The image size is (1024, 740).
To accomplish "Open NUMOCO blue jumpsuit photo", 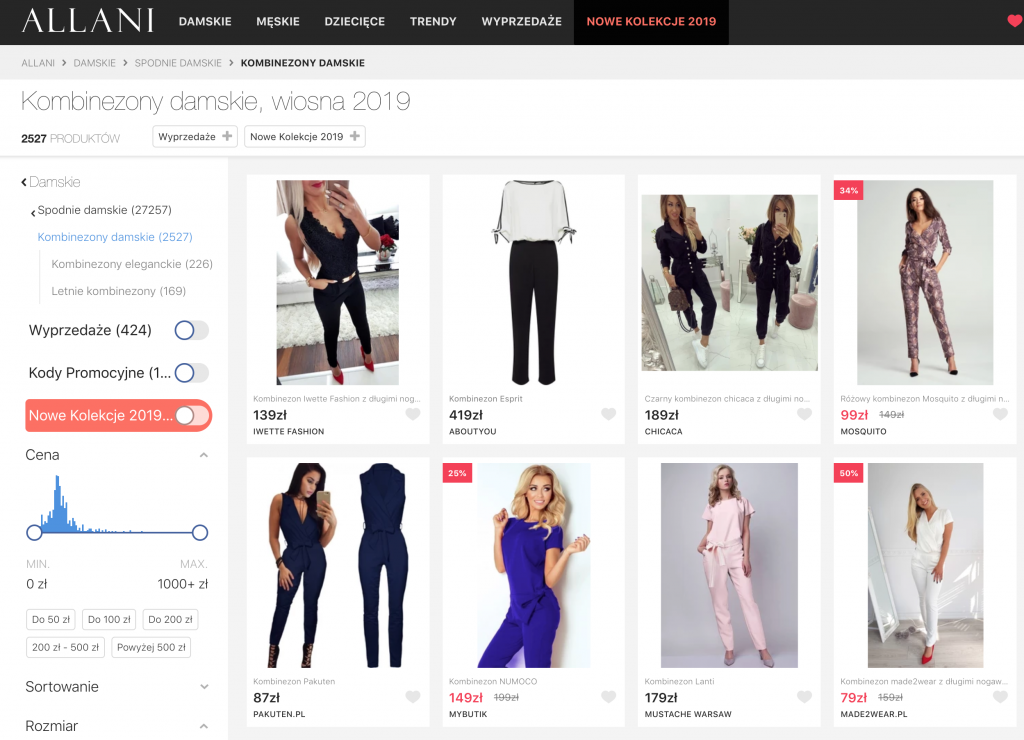I will (534, 565).
